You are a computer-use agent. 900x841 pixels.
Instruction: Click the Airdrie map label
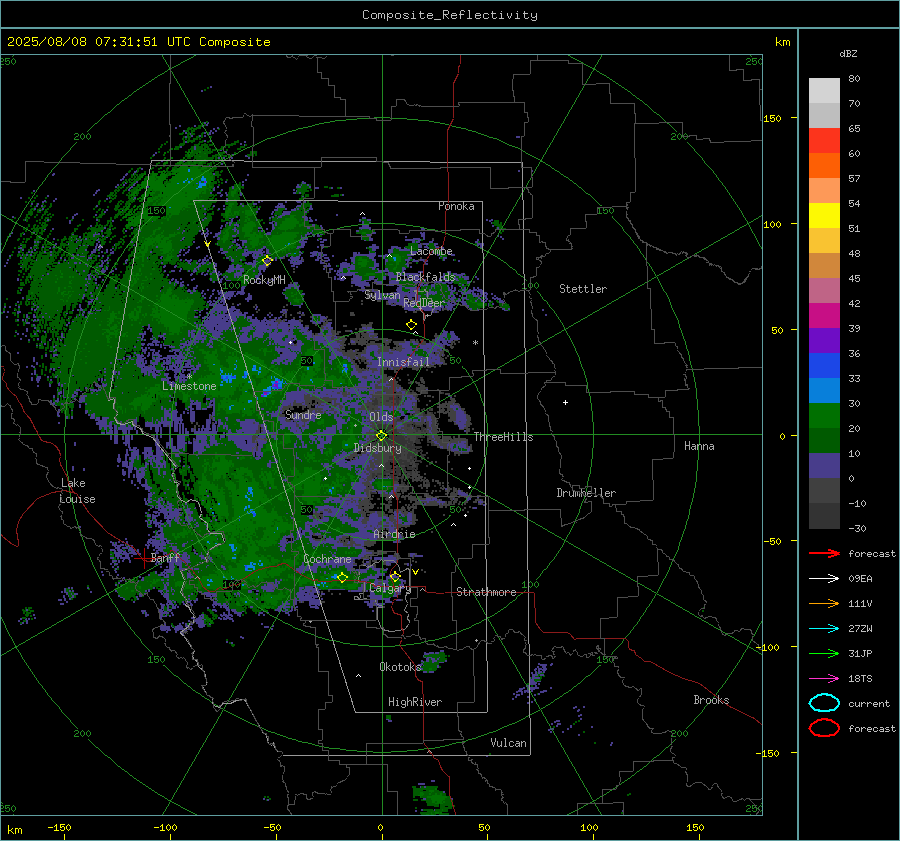pos(394,534)
